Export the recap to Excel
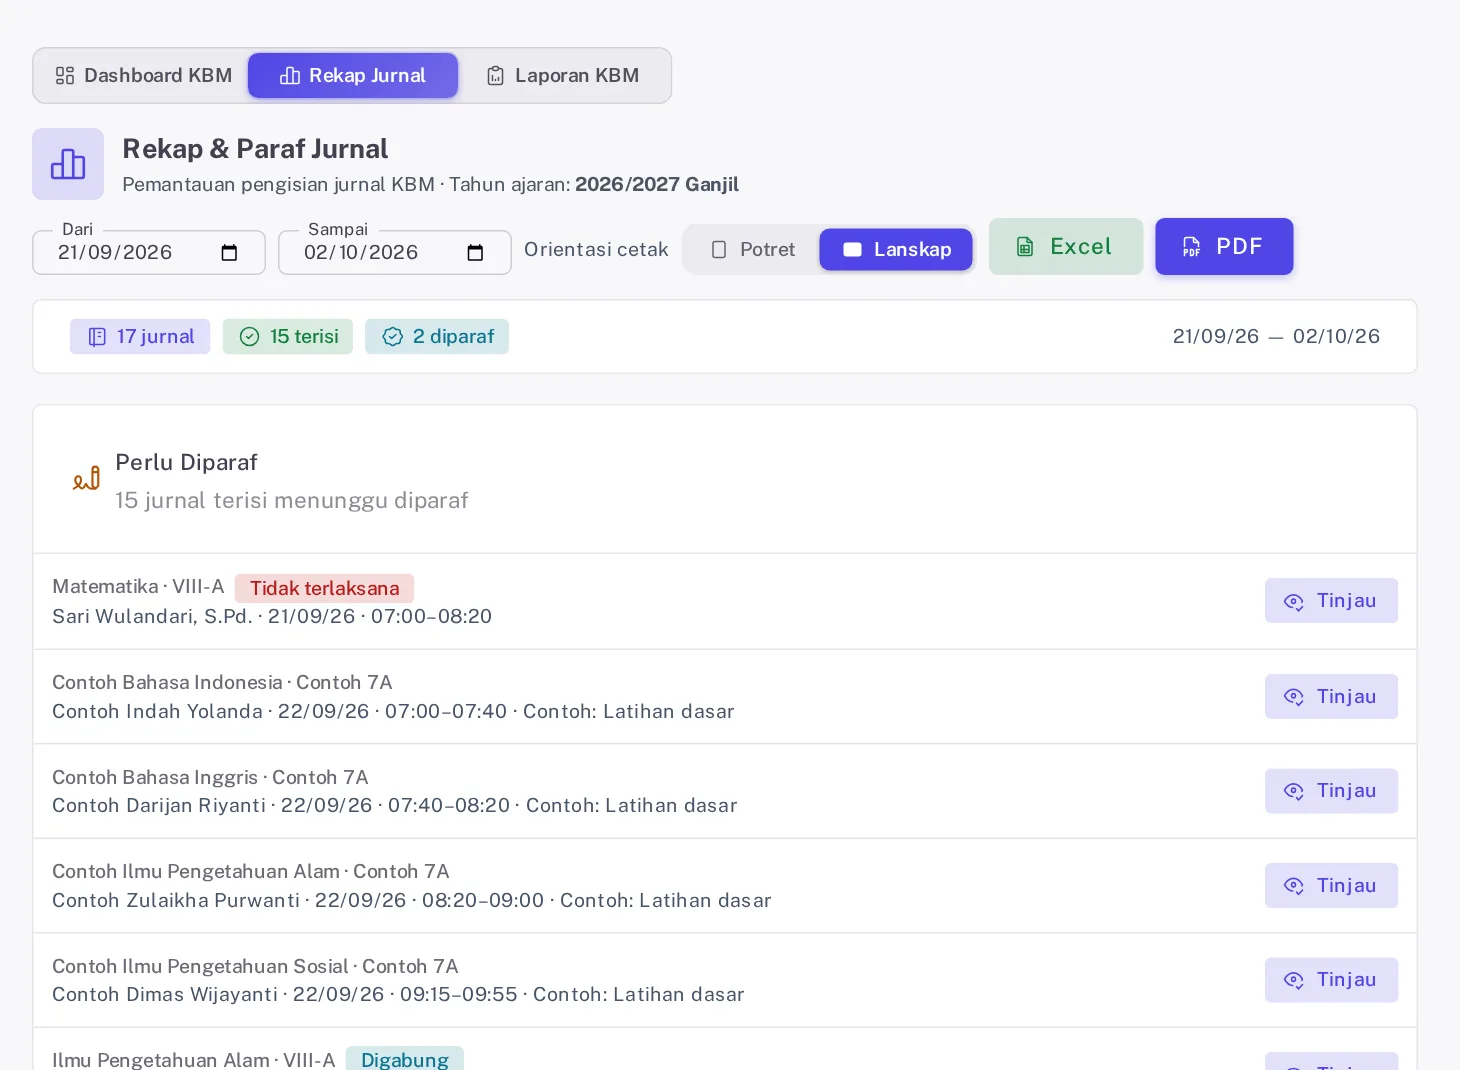The image size is (1460, 1070). pyautogui.click(x=1066, y=246)
